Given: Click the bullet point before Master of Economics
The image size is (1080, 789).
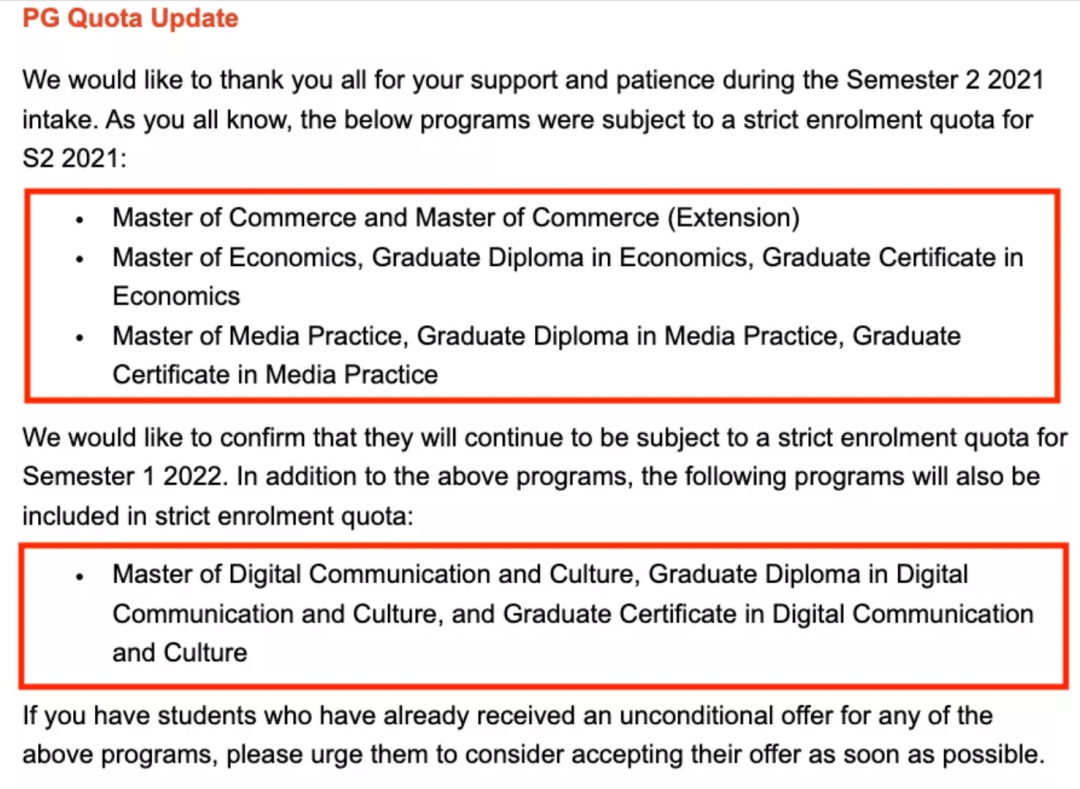Looking at the screenshot, I should click(x=80, y=260).
